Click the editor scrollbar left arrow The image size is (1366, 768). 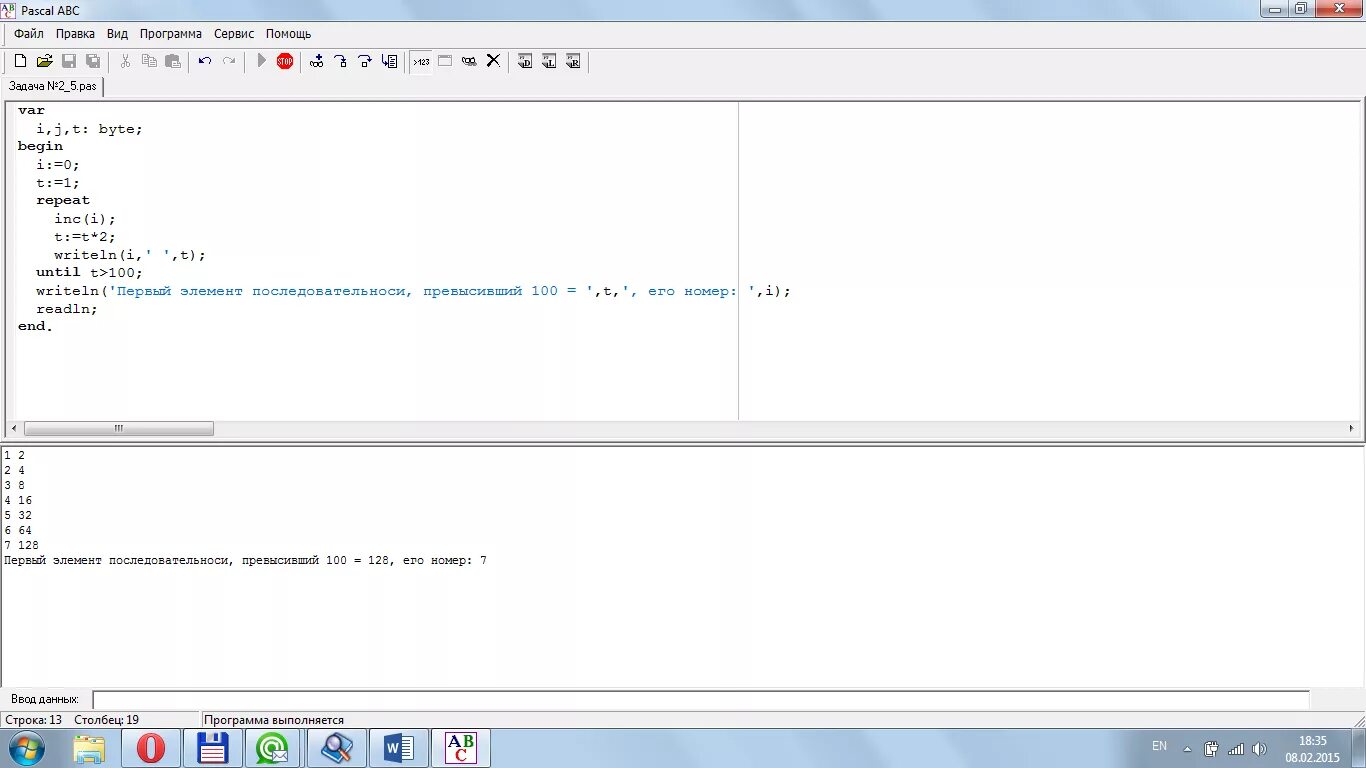(x=13, y=428)
